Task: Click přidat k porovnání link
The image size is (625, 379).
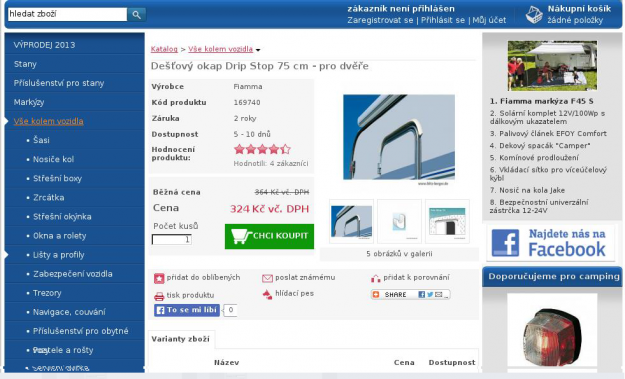Action: coord(416,278)
